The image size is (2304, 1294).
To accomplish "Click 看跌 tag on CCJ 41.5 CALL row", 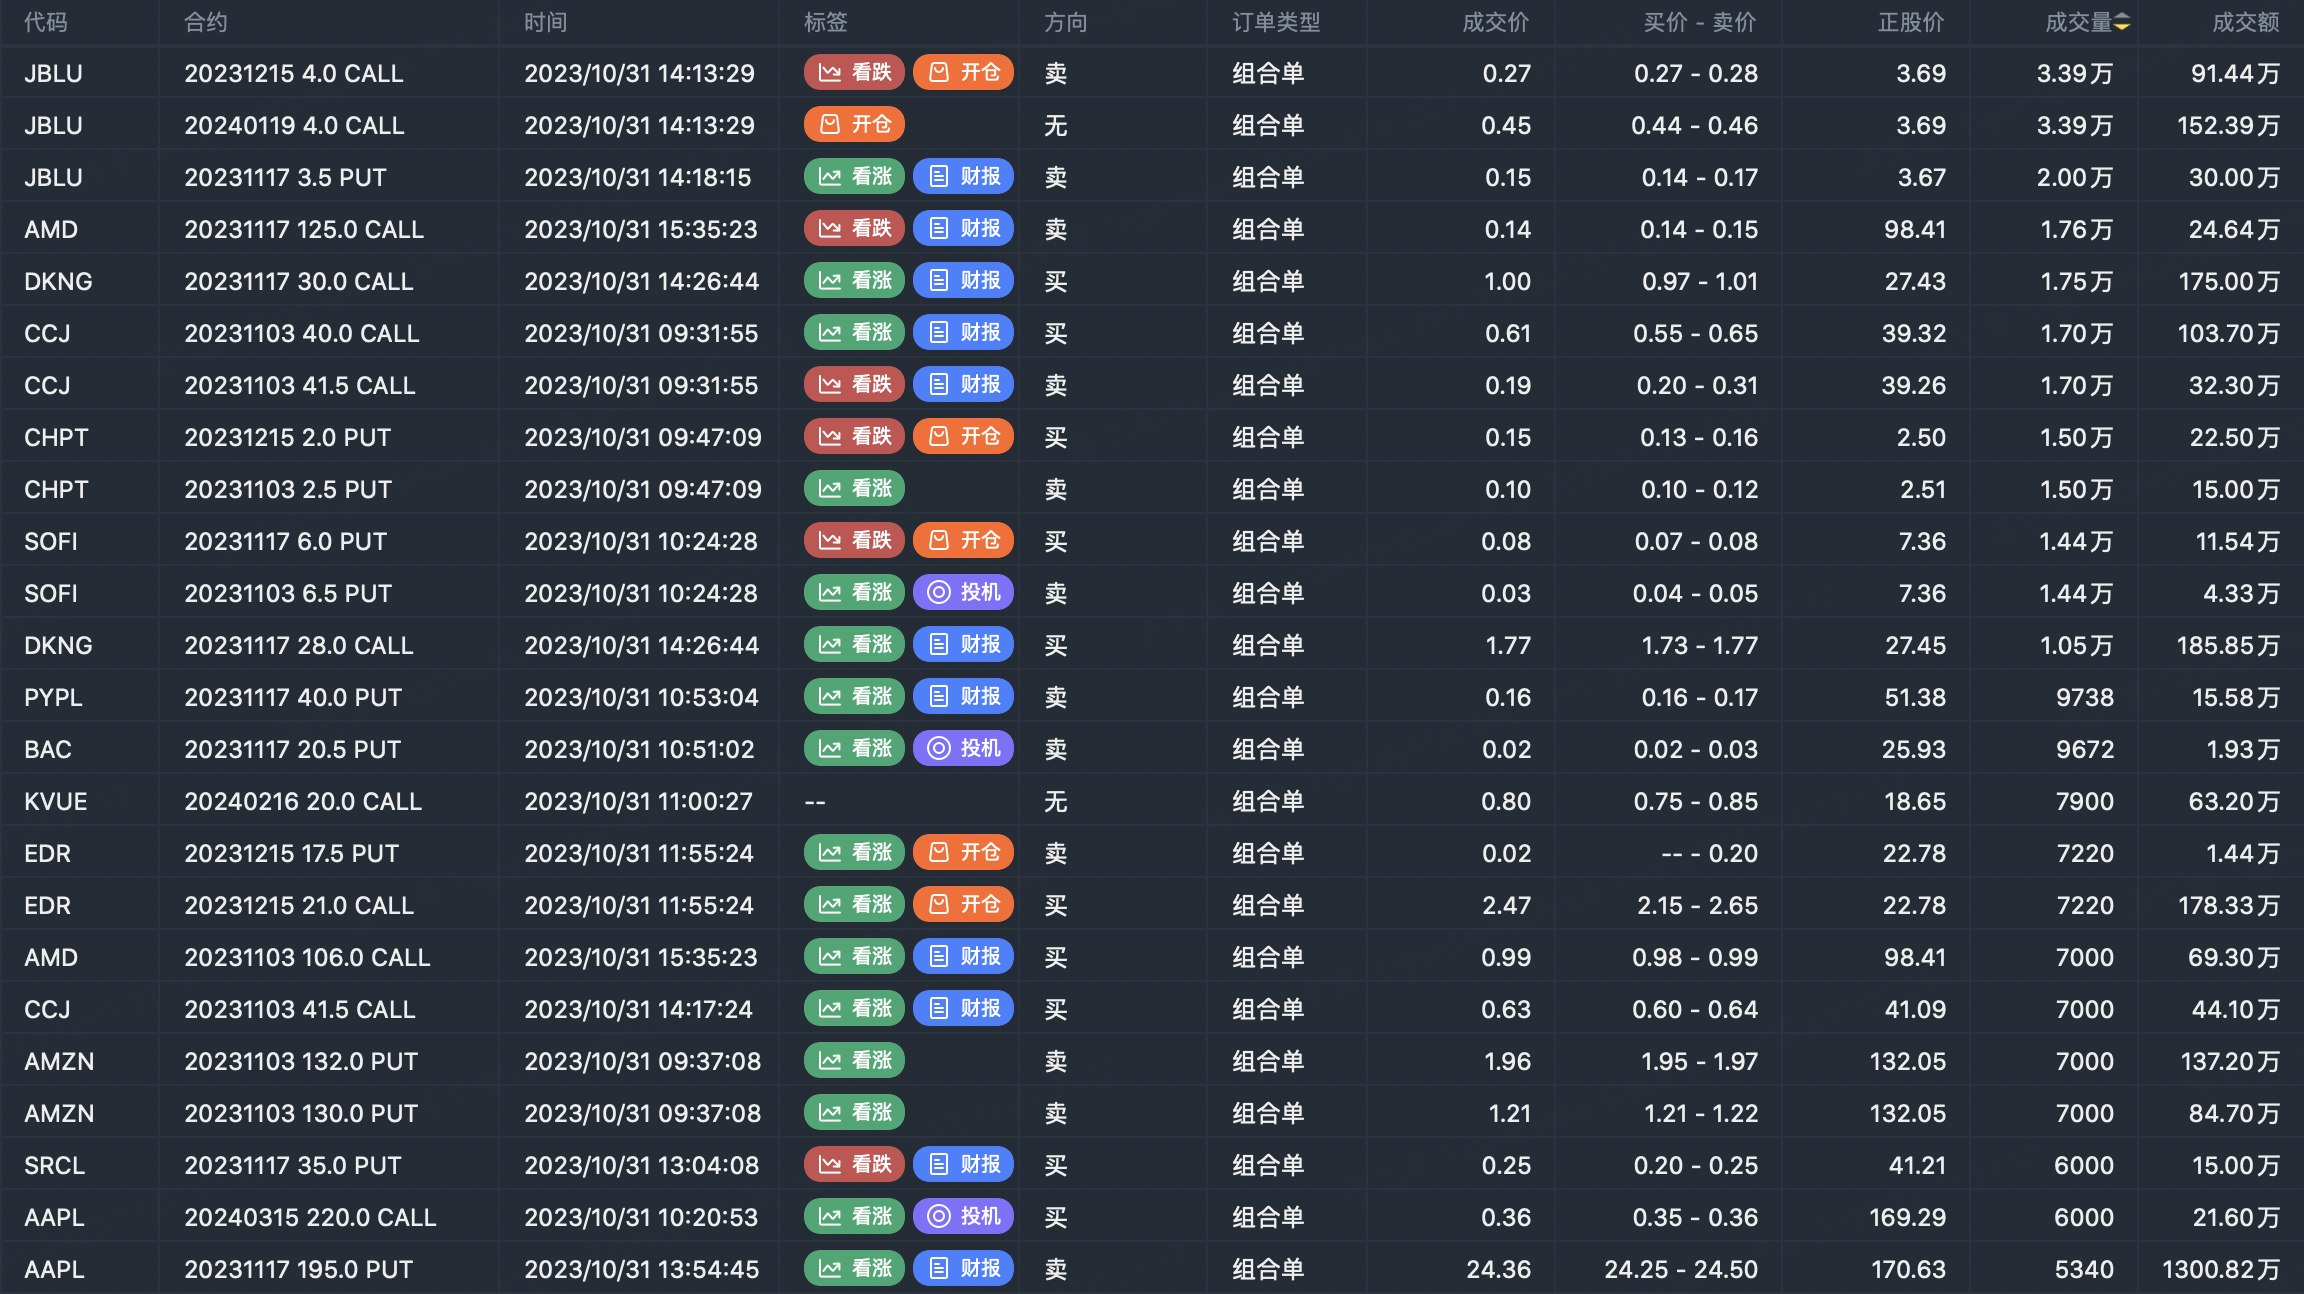I will [x=855, y=384].
